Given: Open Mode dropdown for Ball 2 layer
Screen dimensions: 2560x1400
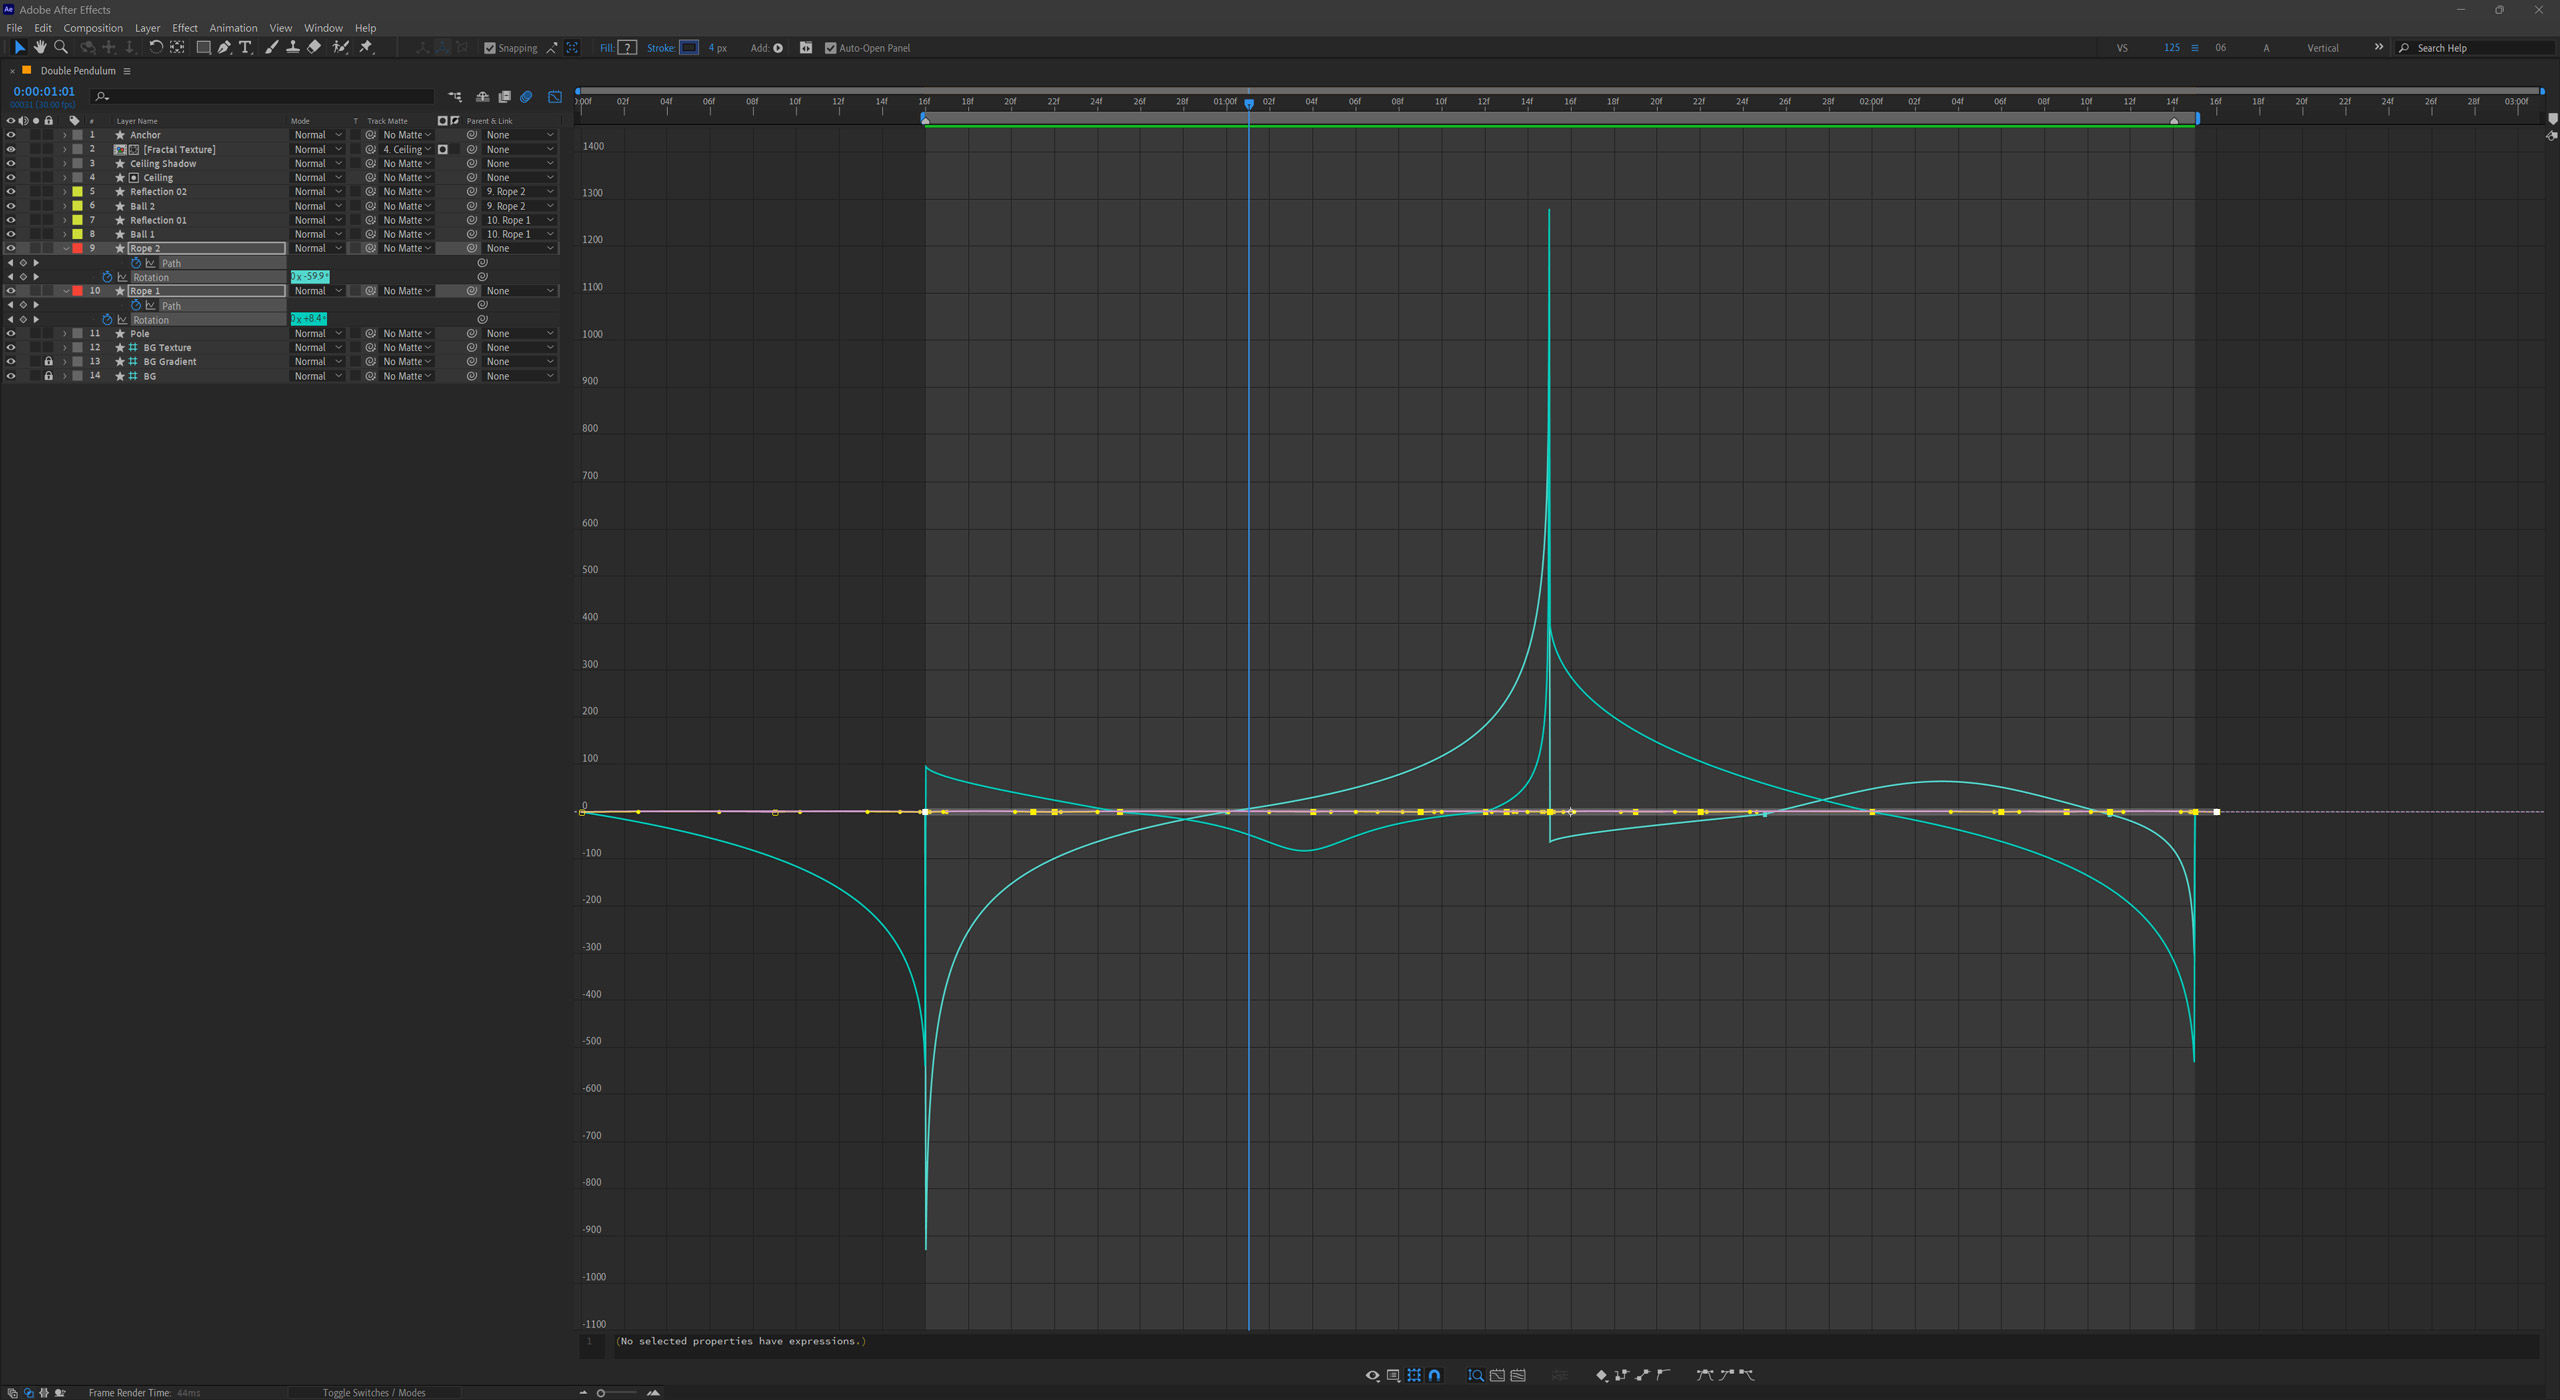Looking at the screenshot, I should (317, 206).
